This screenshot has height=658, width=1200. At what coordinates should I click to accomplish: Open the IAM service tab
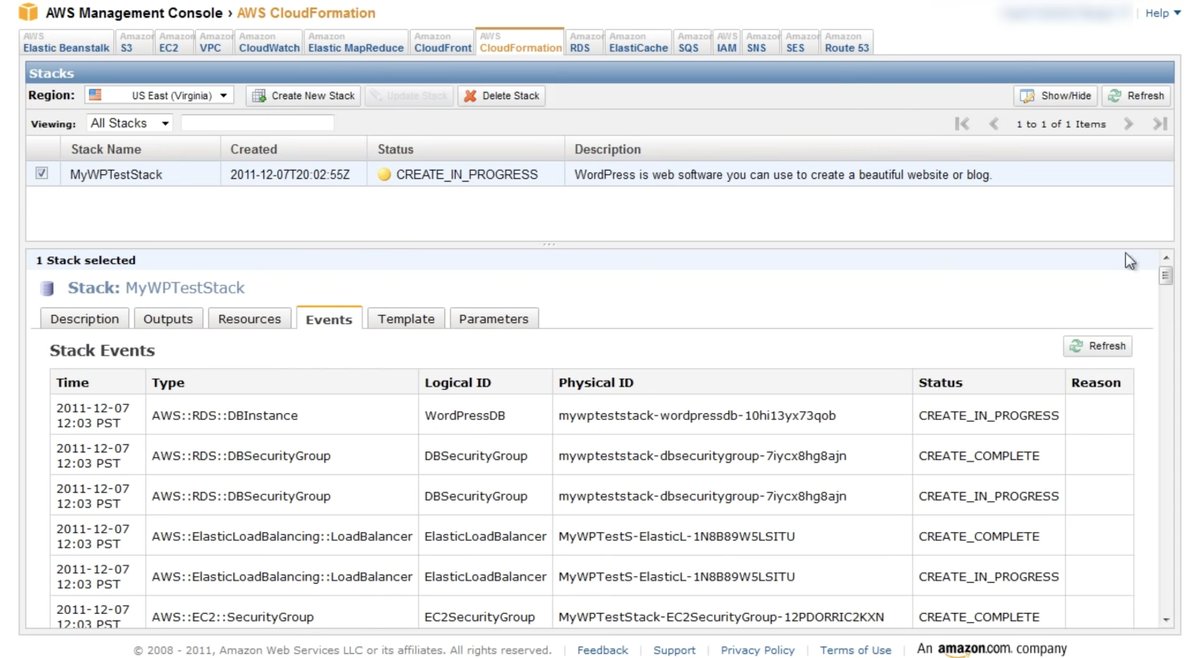click(x=727, y=43)
